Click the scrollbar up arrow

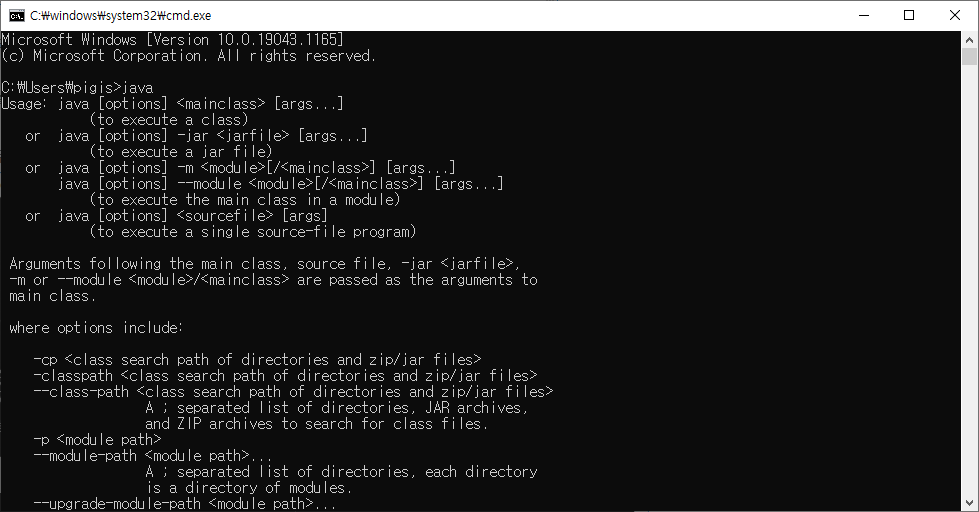tap(969, 39)
